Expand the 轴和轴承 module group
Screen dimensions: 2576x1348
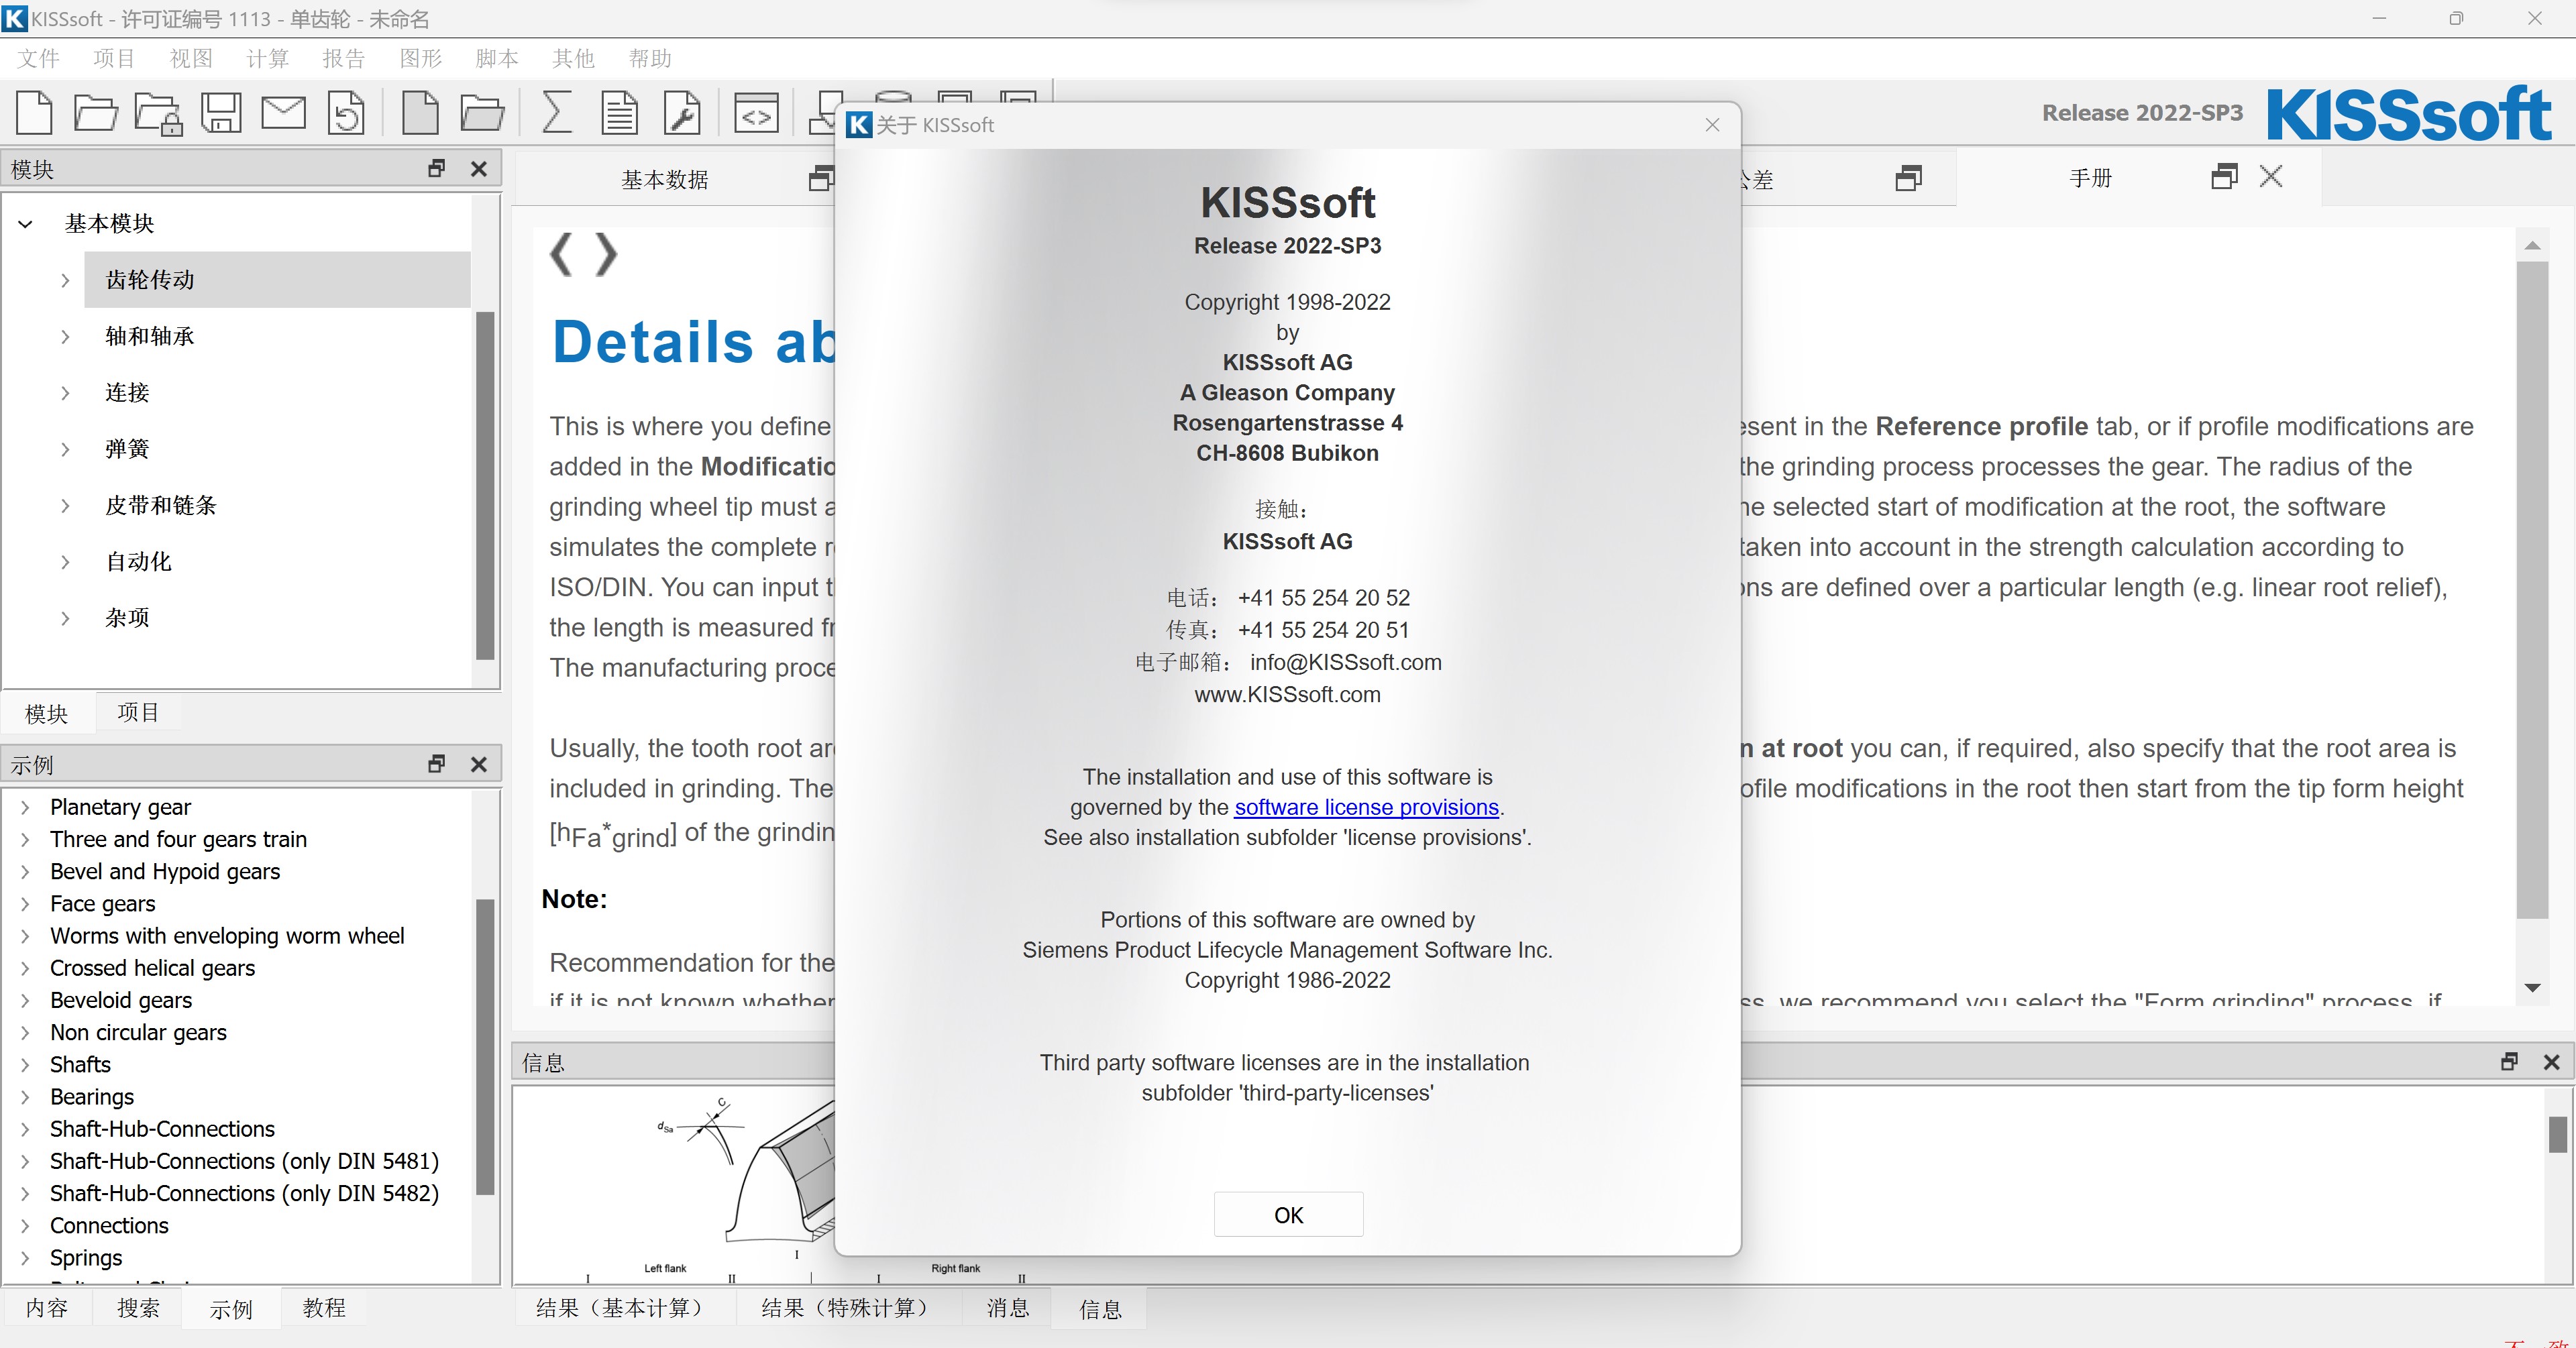[65, 336]
